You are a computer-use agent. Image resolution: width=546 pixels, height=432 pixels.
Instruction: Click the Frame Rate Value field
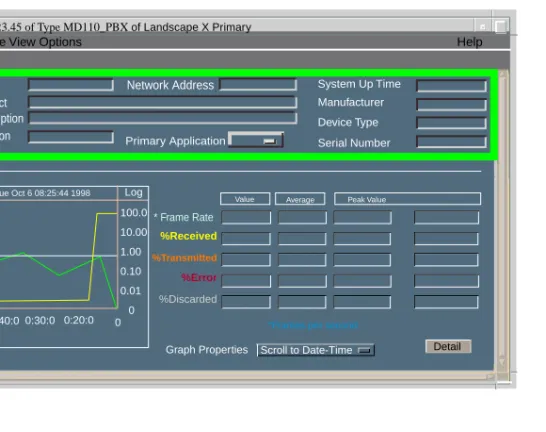tap(246, 218)
